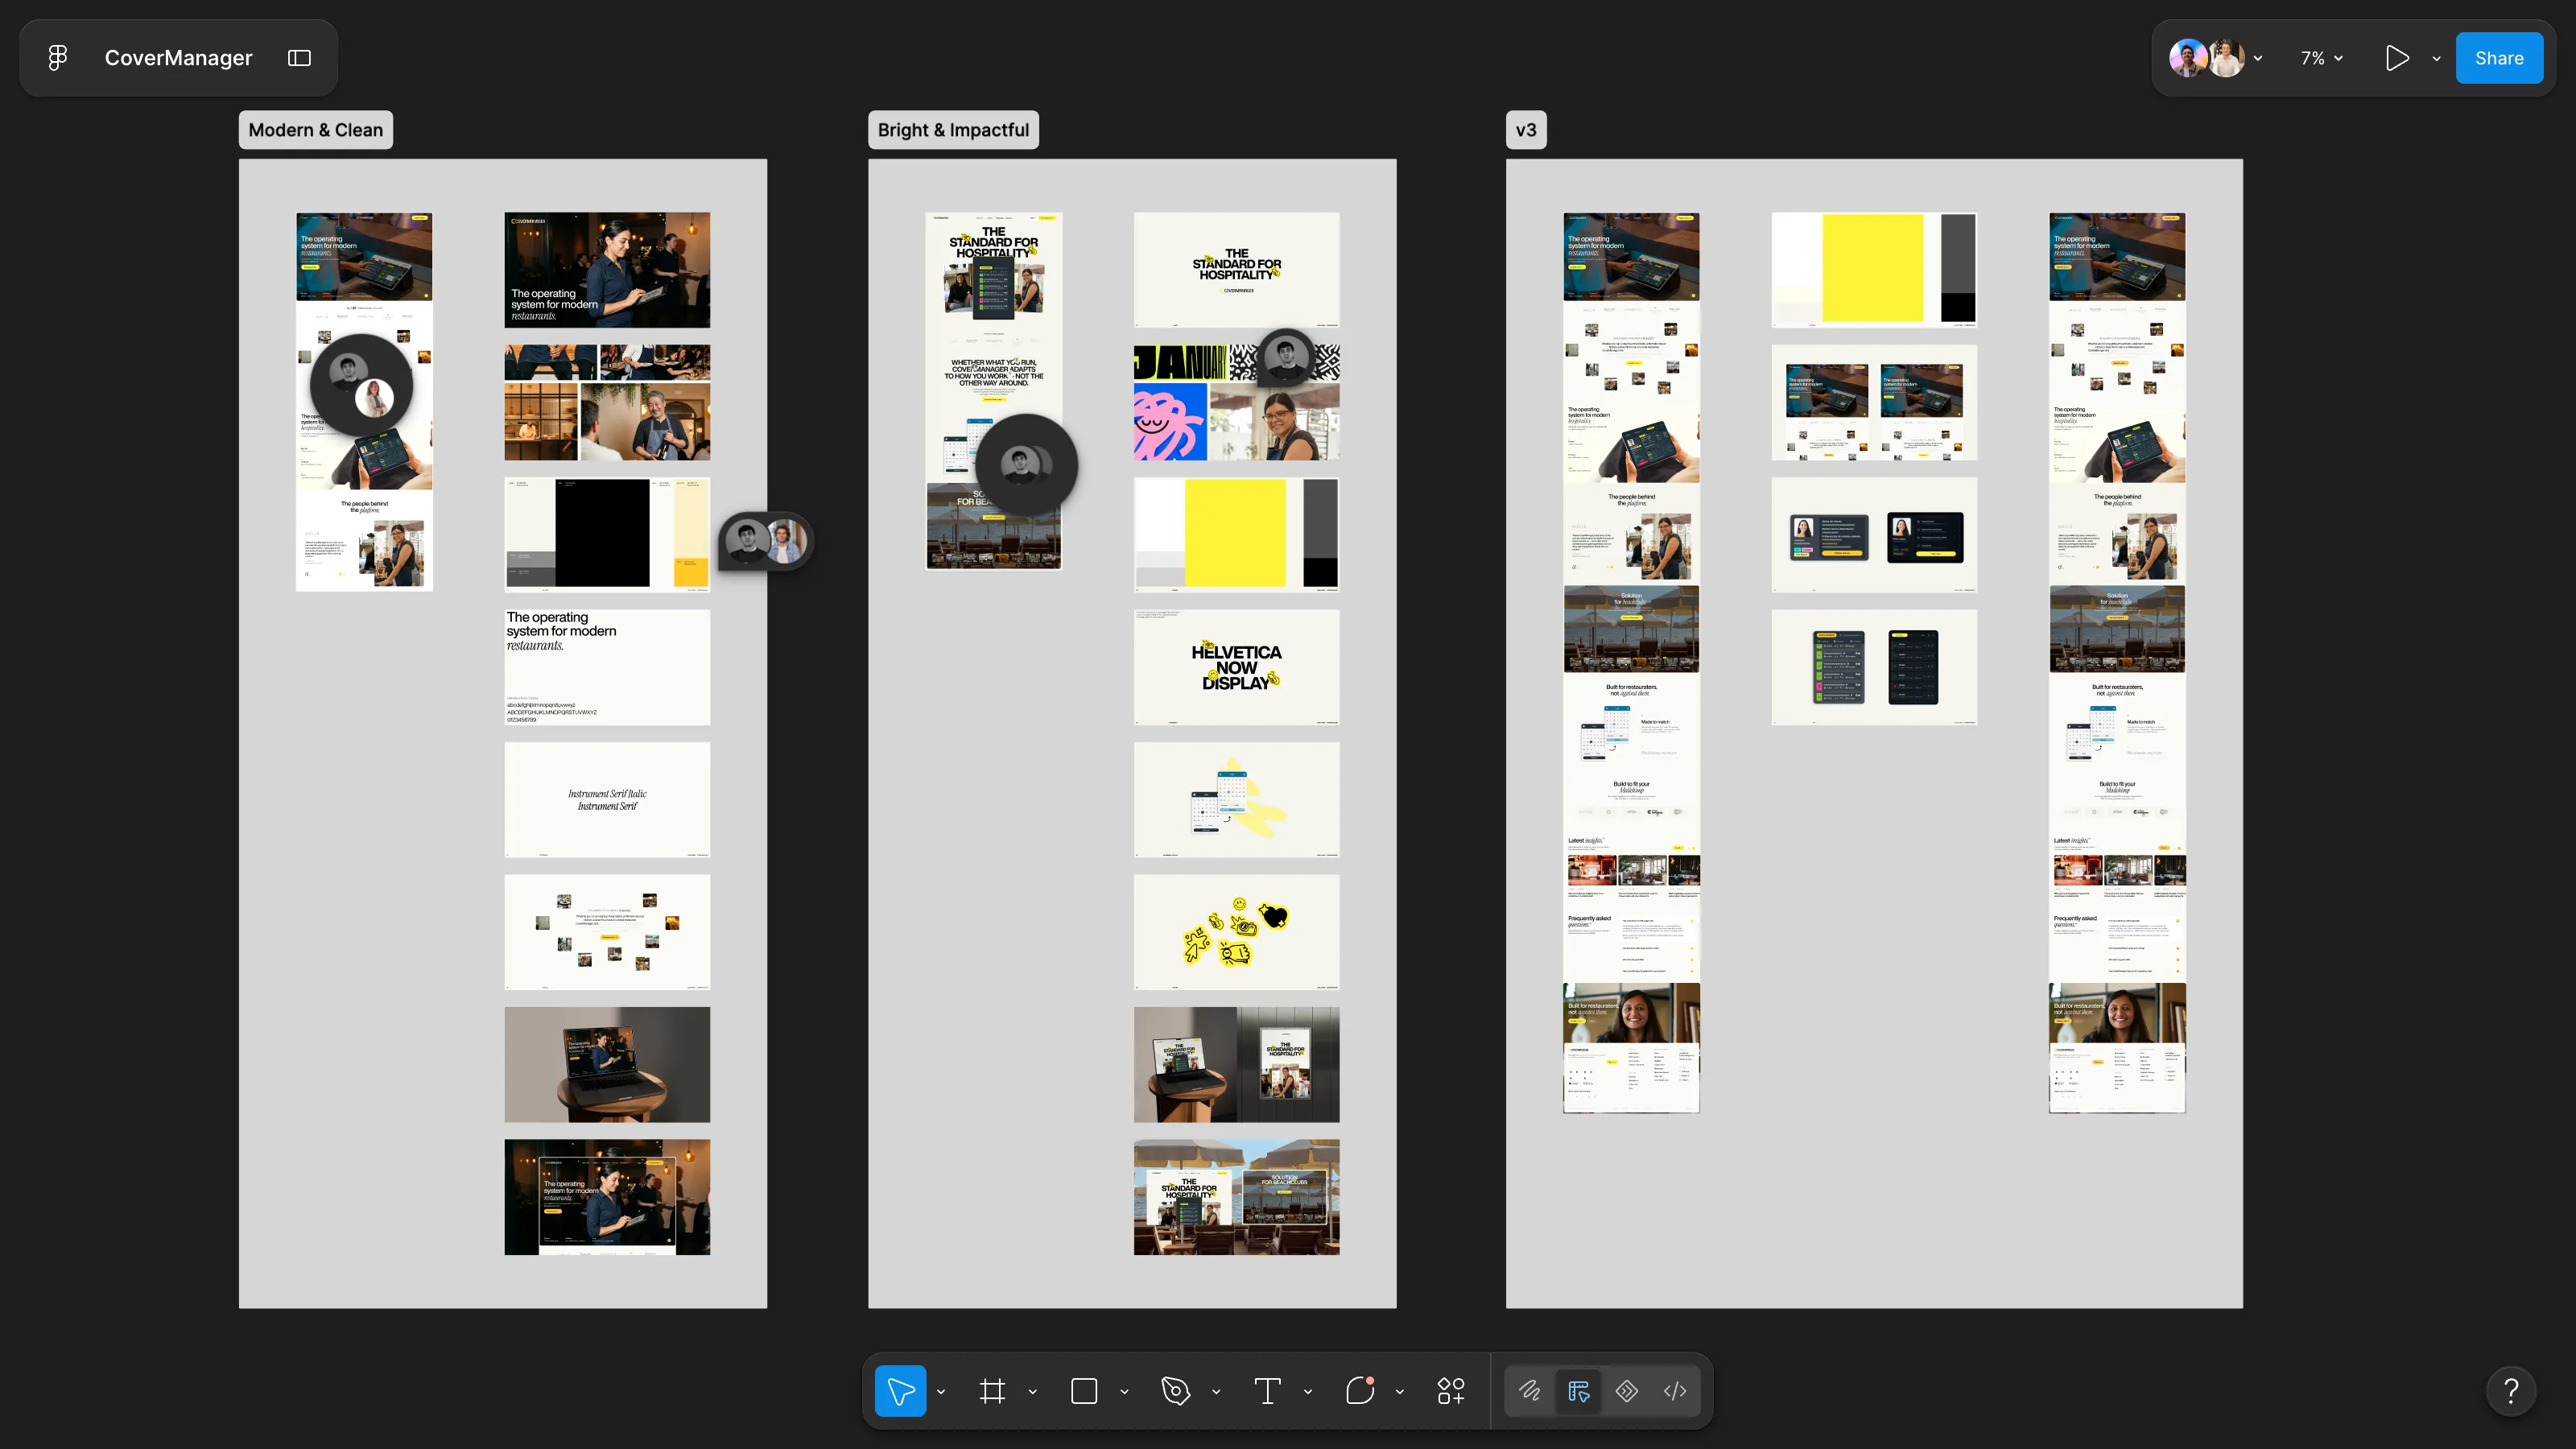Select the Bright & Impactful section label
The height and width of the screenshot is (1449, 2576).
click(953, 130)
